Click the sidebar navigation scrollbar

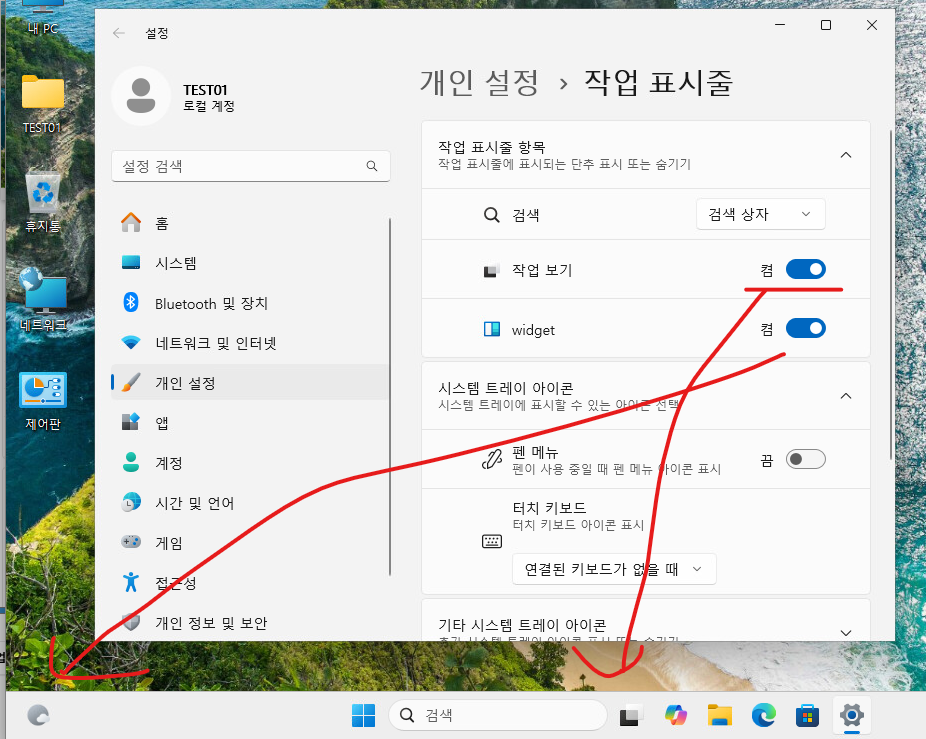[390, 396]
